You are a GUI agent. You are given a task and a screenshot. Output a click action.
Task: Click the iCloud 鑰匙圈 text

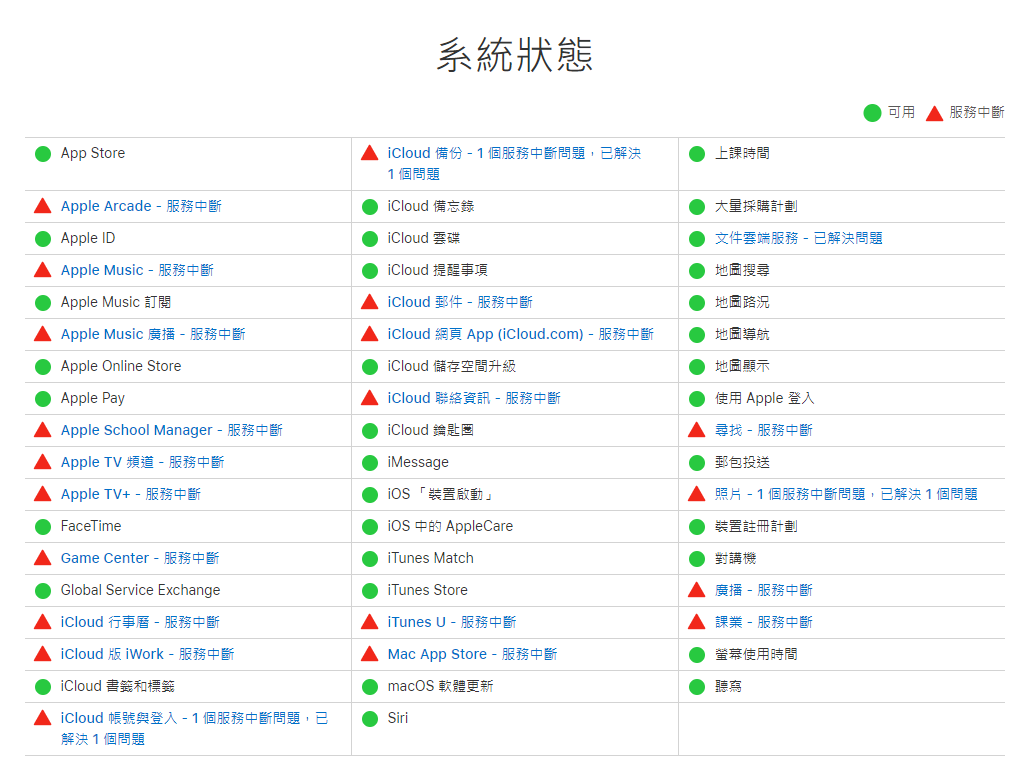click(430, 430)
